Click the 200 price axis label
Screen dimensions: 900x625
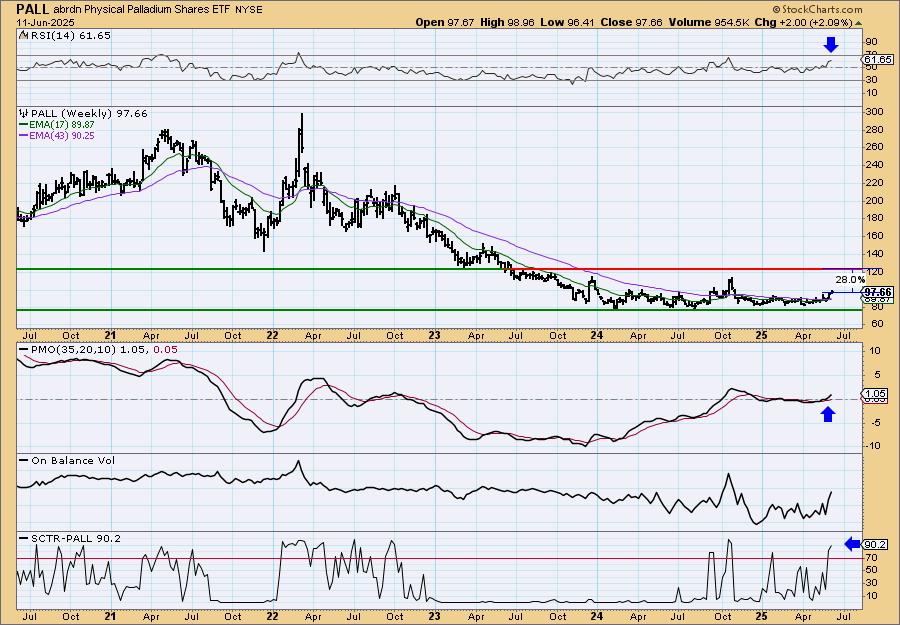(x=875, y=200)
